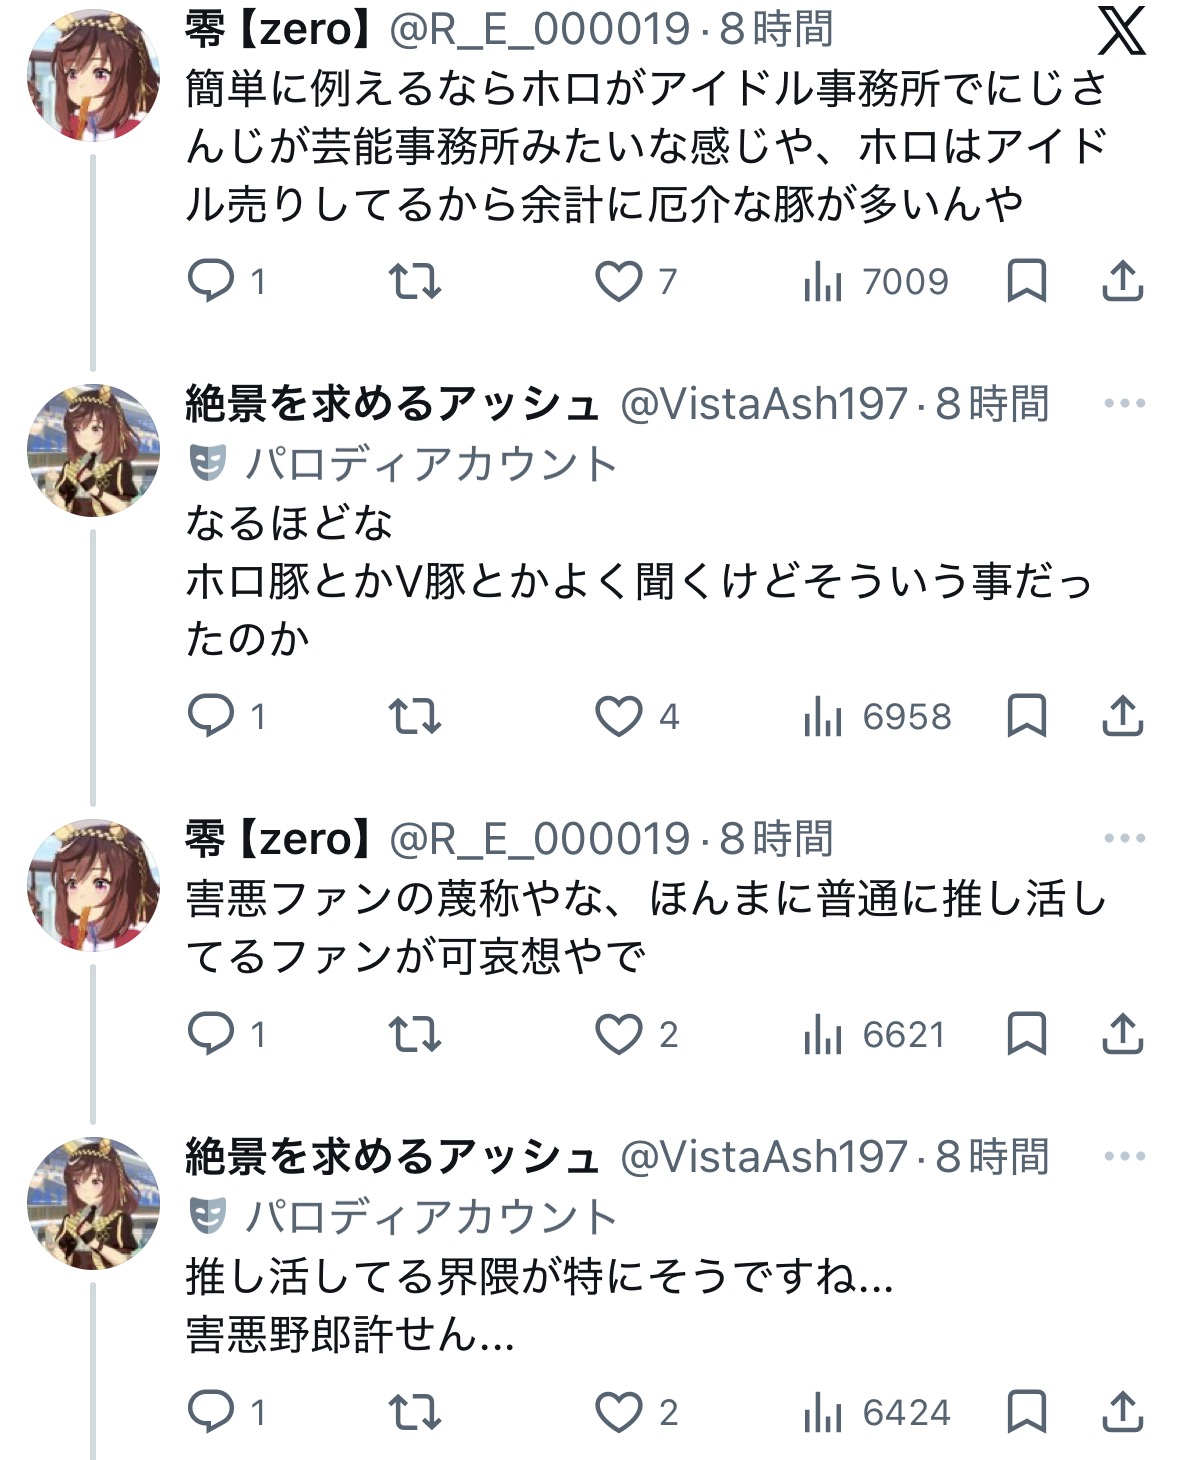Click 絶景を求めるアッシュ avatar on last tweet

93,1203
